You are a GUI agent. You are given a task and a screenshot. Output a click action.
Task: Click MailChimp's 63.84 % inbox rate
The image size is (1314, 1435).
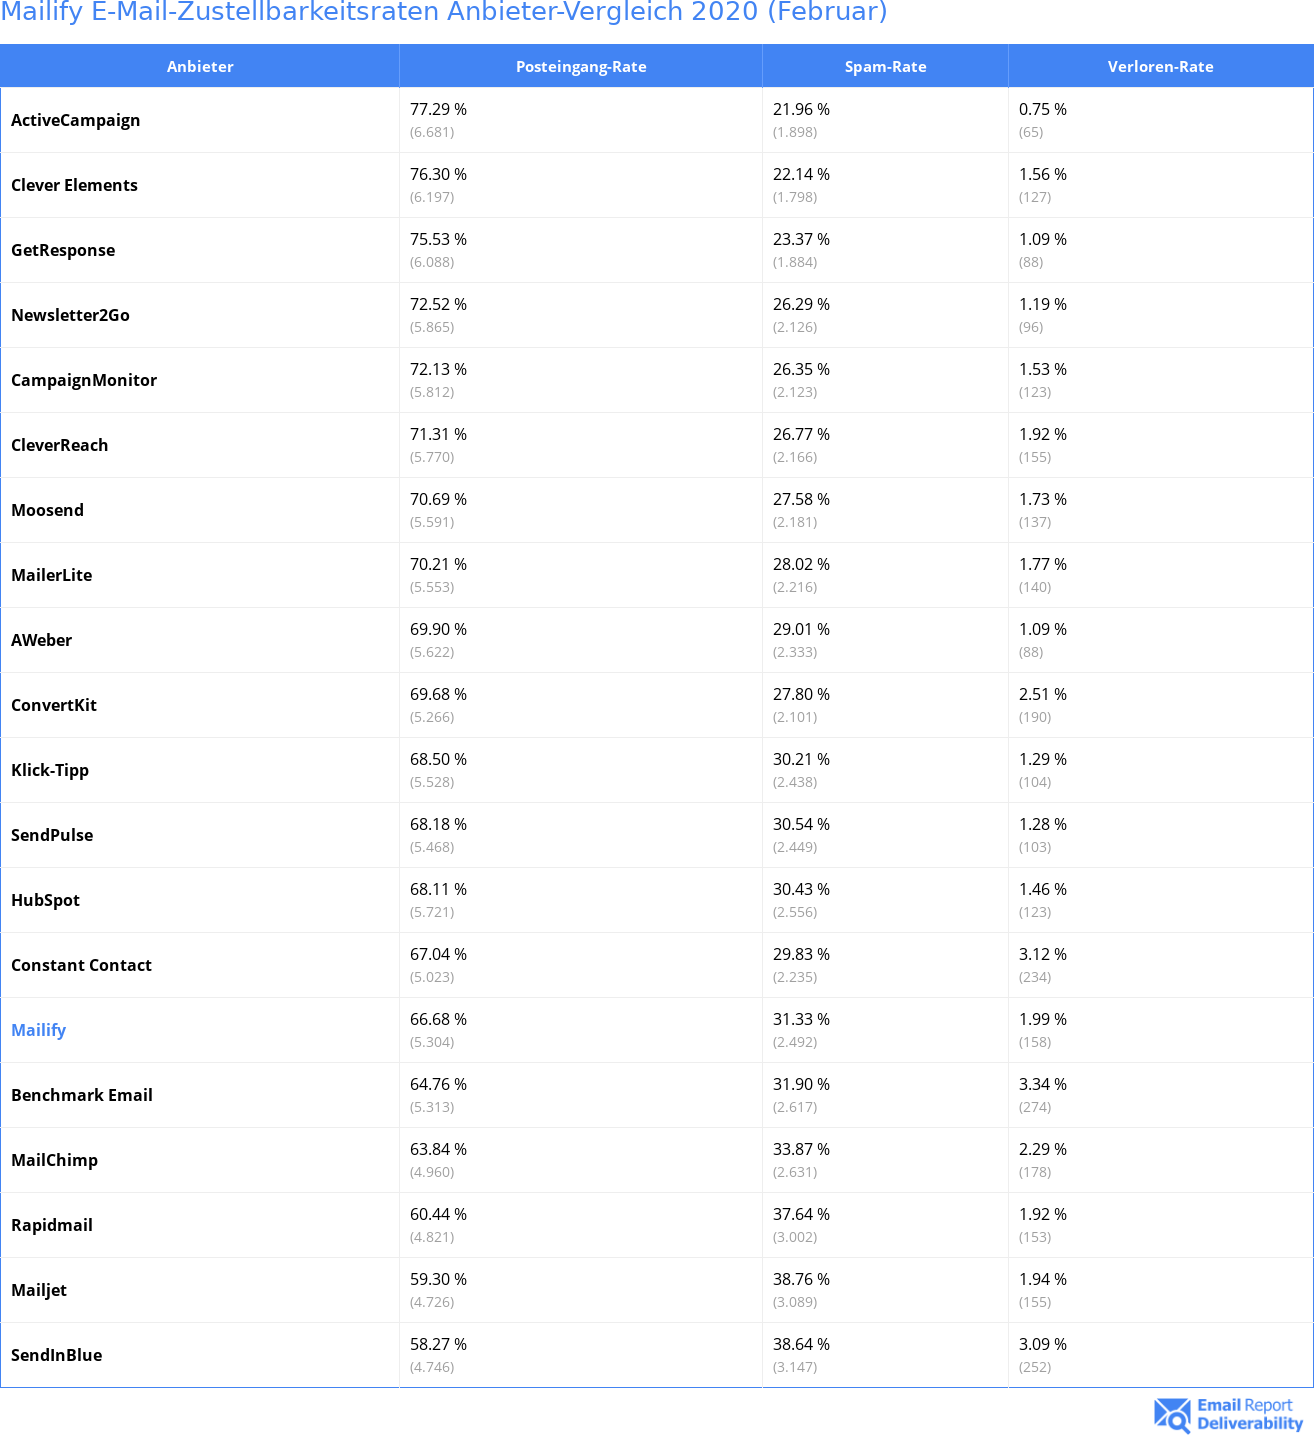(x=438, y=1149)
